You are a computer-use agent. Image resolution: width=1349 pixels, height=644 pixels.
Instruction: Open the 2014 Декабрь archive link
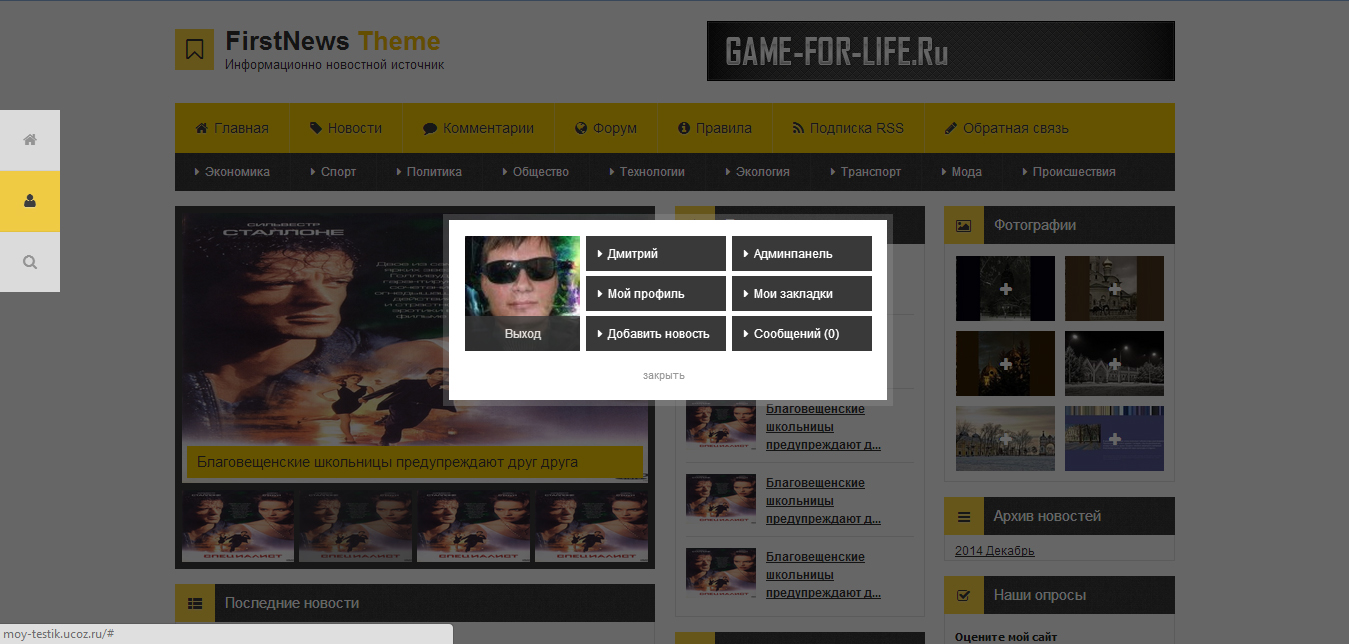coord(995,551)
